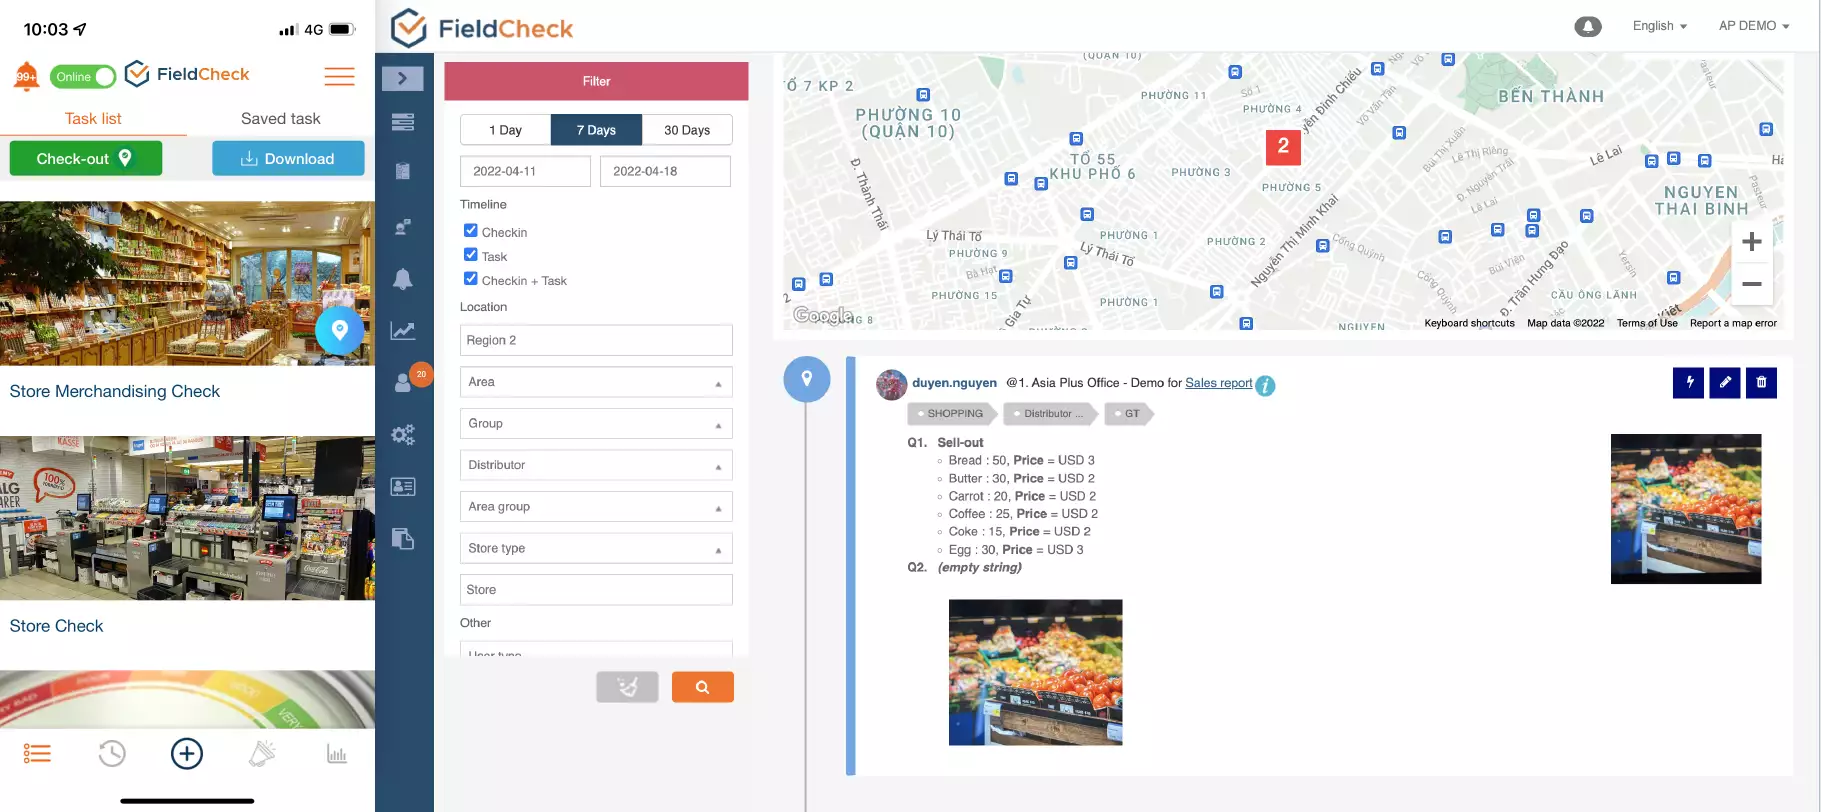
Task: Click the trash delete button on report
Action: (x=1761, y=382)
